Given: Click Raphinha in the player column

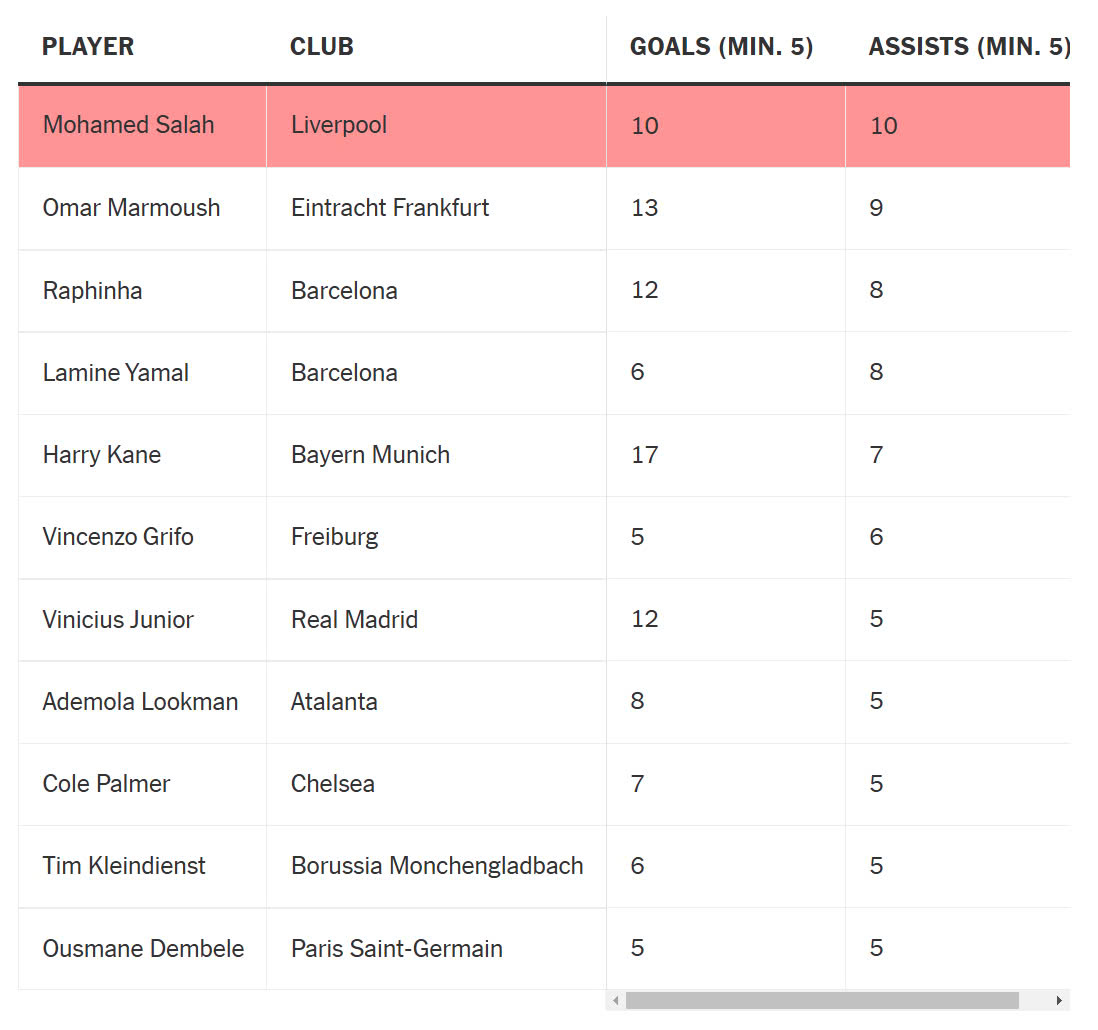Looking at the screenshot, I should point(92,291).
